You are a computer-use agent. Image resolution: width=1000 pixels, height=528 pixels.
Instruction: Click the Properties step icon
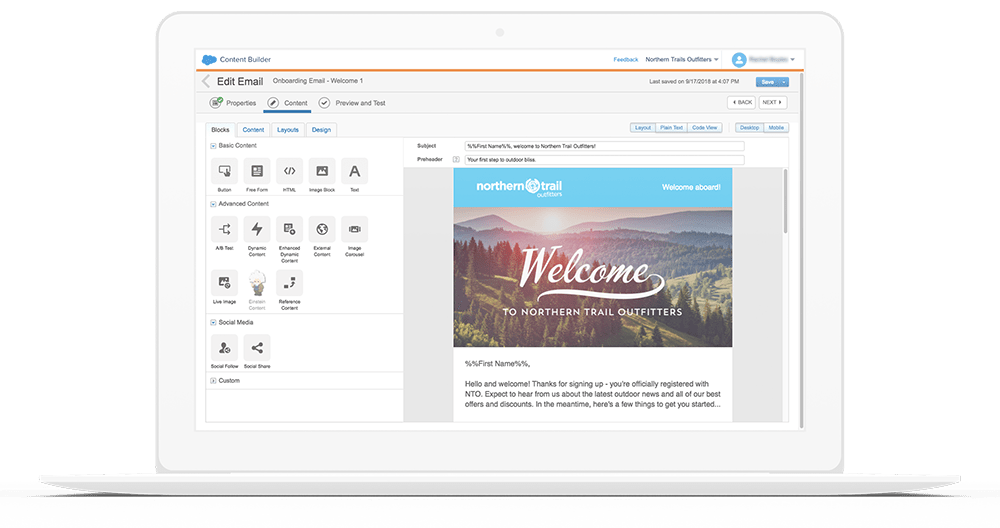click(216, 103)
